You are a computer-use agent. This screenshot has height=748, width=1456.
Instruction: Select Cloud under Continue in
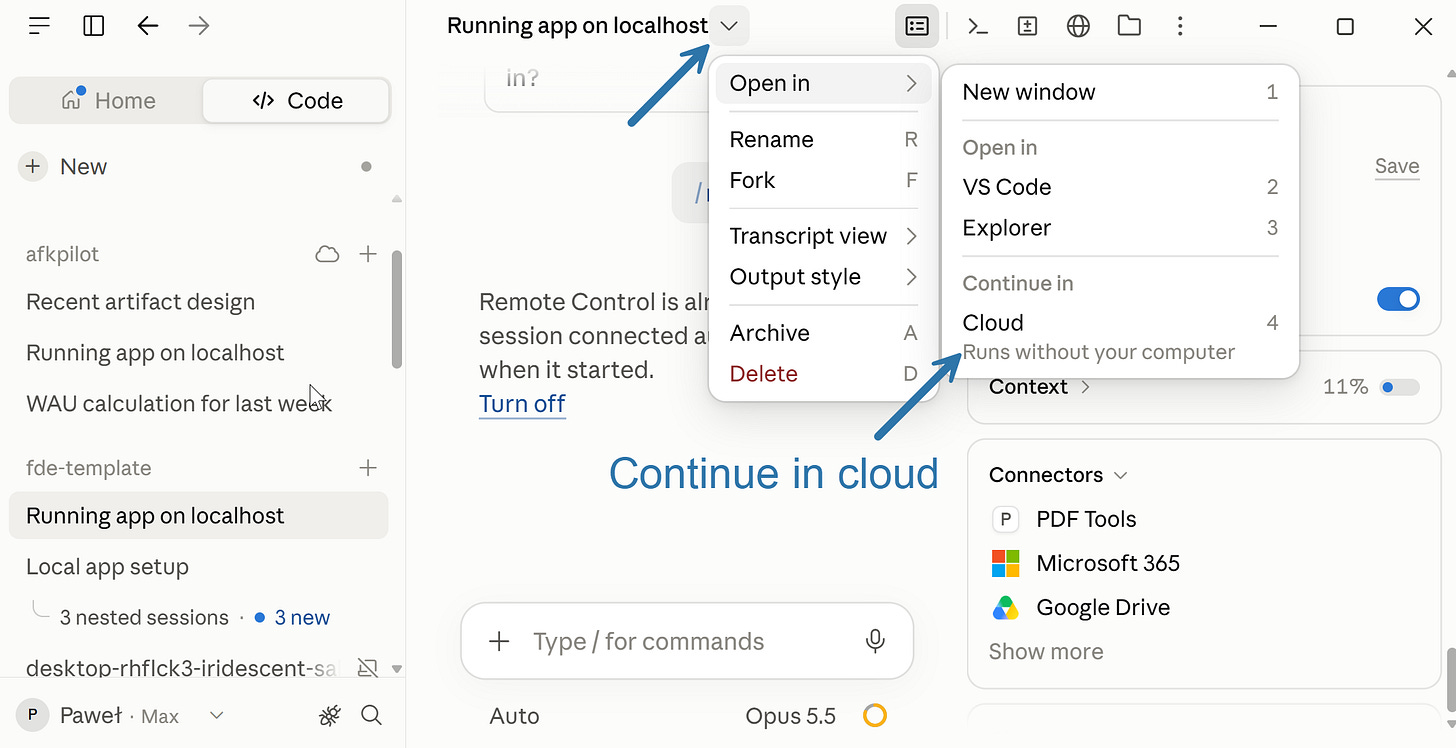pyautogui.click(x=1120, y=336)
